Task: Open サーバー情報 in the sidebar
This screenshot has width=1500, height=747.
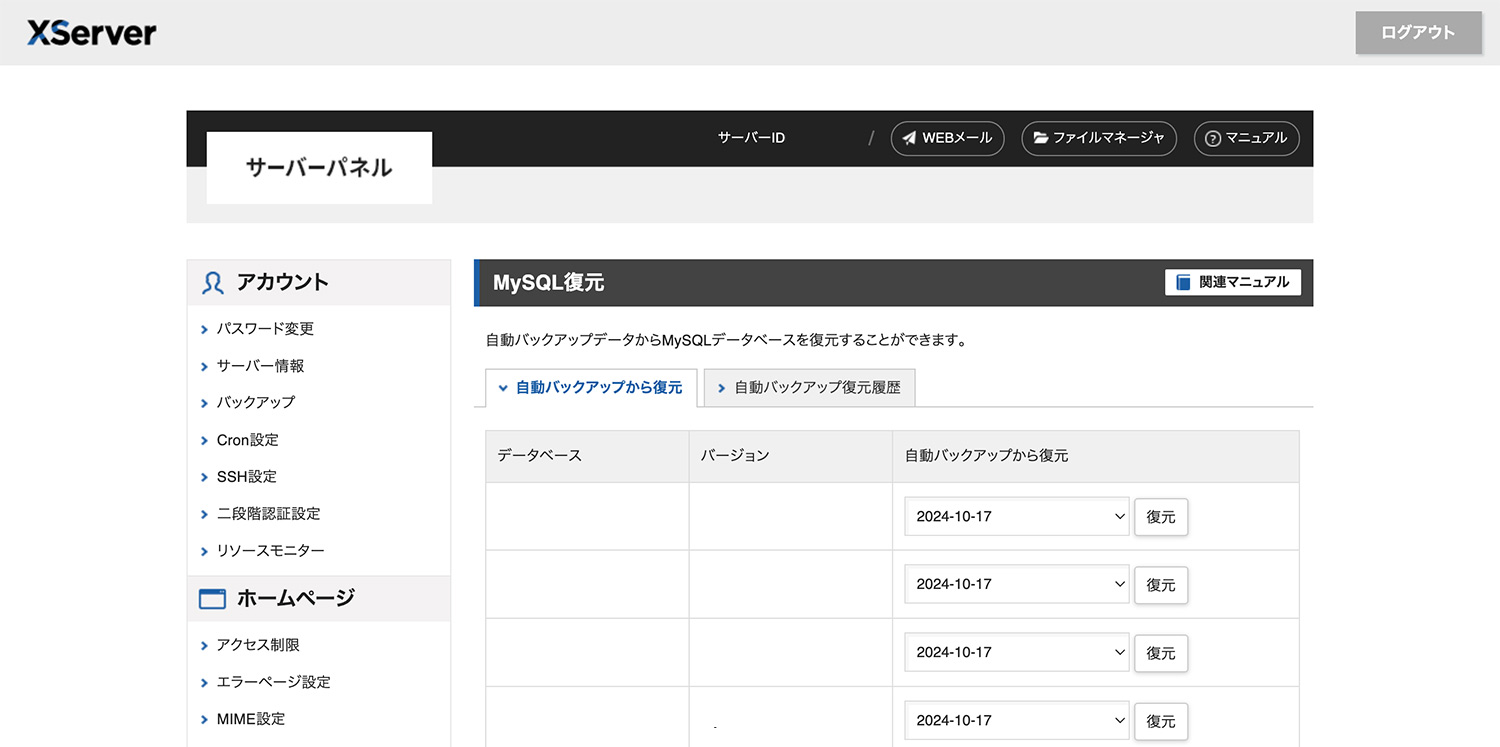Action: 260,366
